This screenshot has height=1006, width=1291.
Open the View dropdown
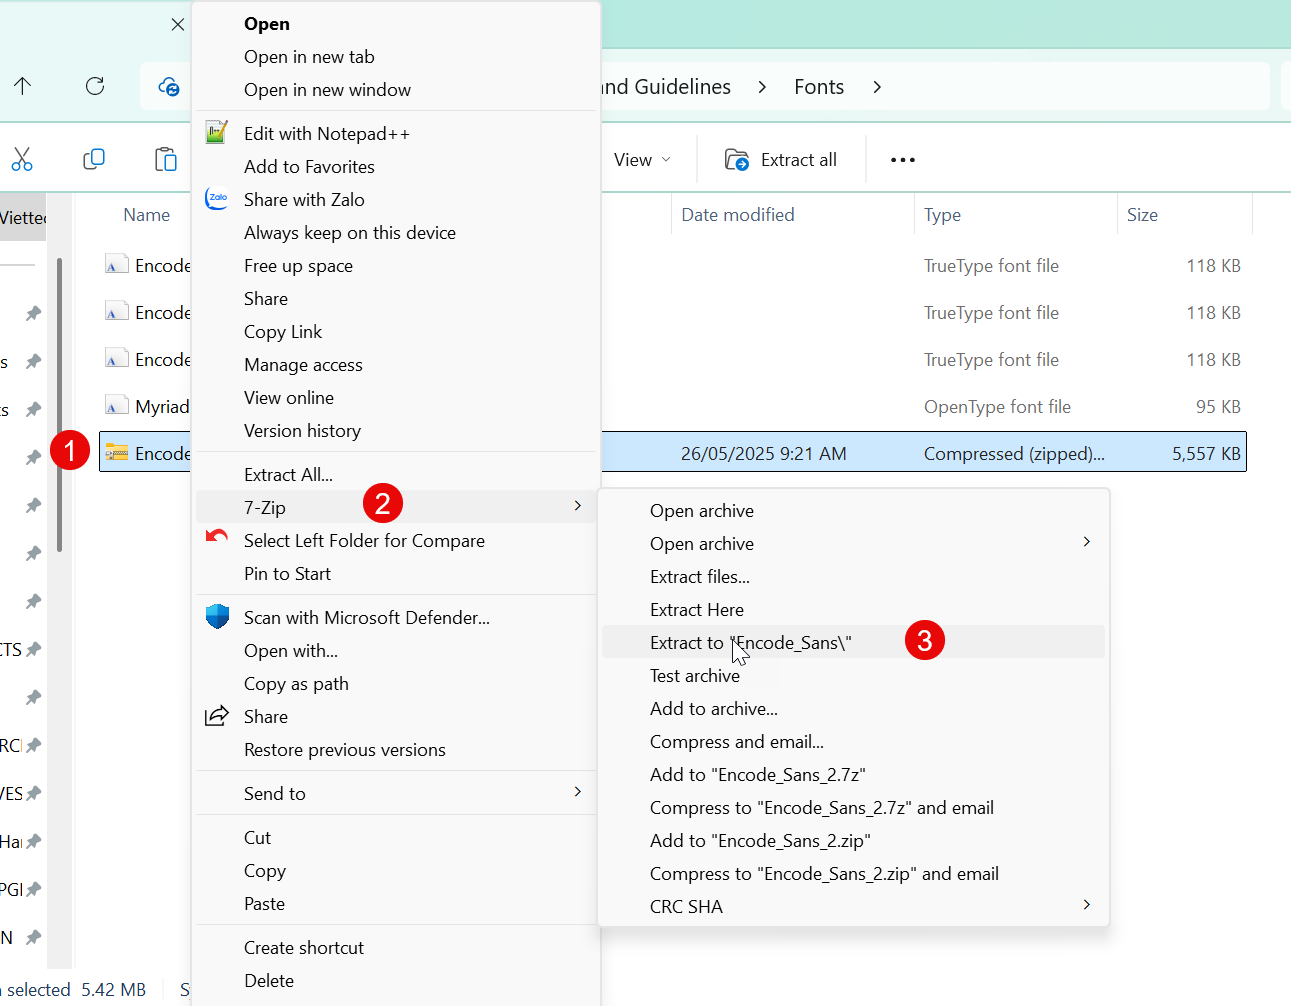[642, 160]
